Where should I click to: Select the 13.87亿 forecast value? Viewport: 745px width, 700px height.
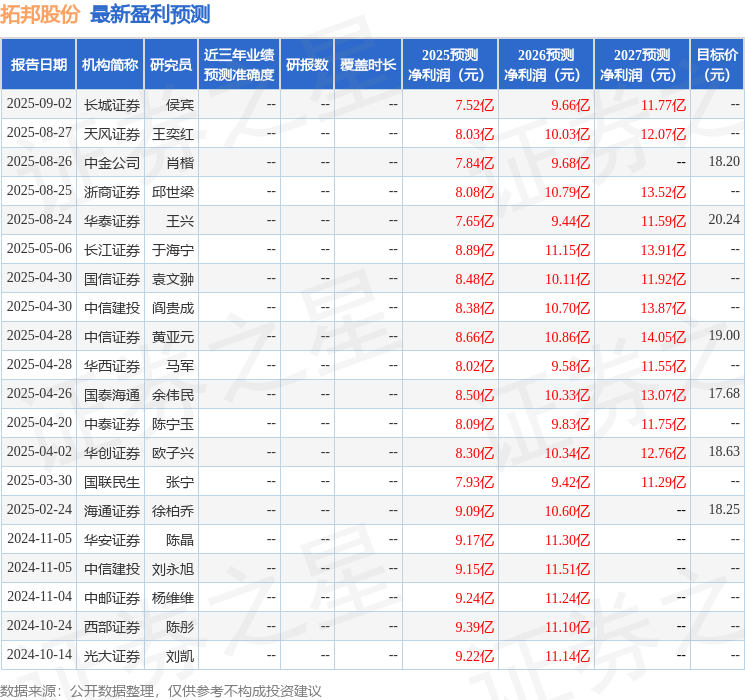pos(663,308)
